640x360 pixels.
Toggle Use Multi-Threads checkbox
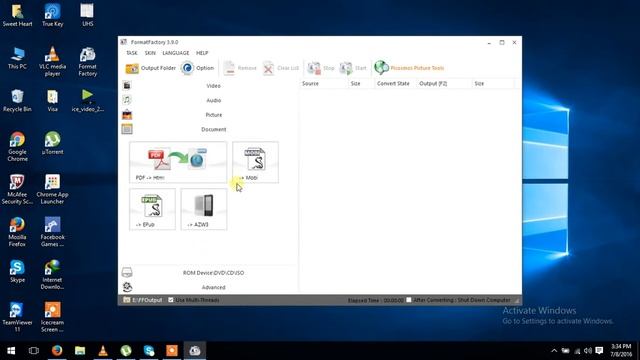tap(171, 300)
